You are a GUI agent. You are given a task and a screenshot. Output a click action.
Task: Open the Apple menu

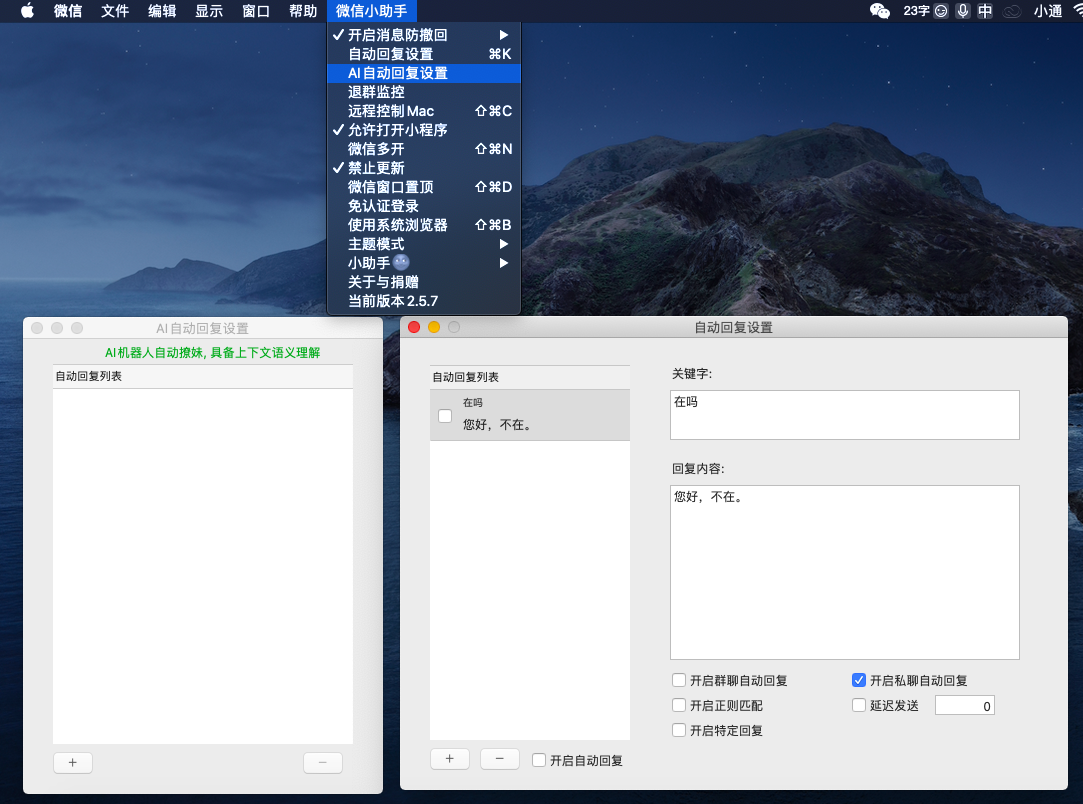pos(28,11)
